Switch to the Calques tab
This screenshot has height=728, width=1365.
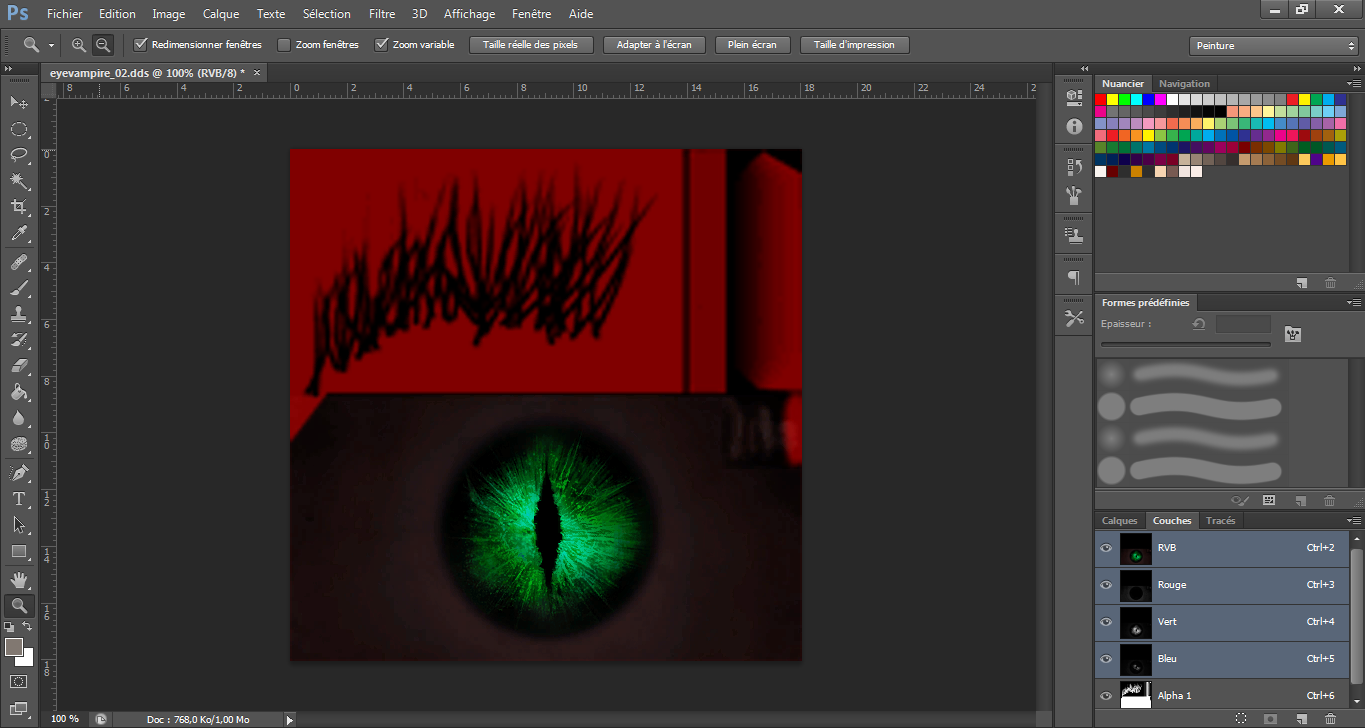pos(1119,520)
